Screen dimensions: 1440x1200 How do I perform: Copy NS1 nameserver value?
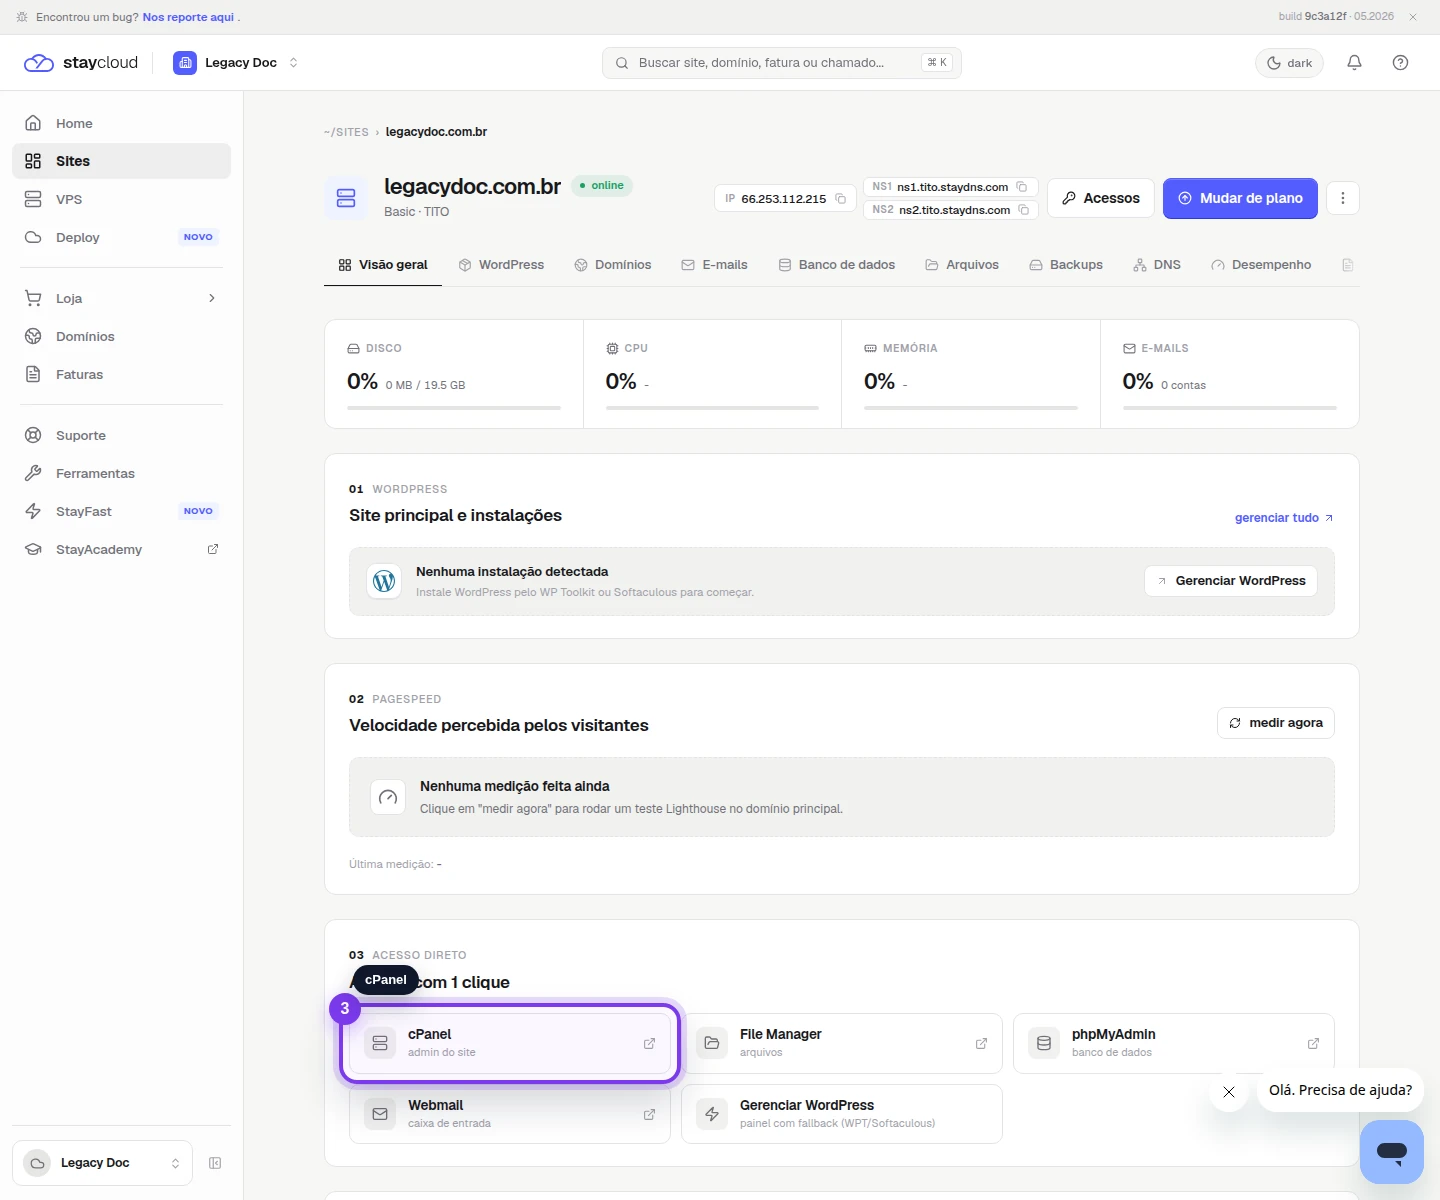click(1021, 187)
